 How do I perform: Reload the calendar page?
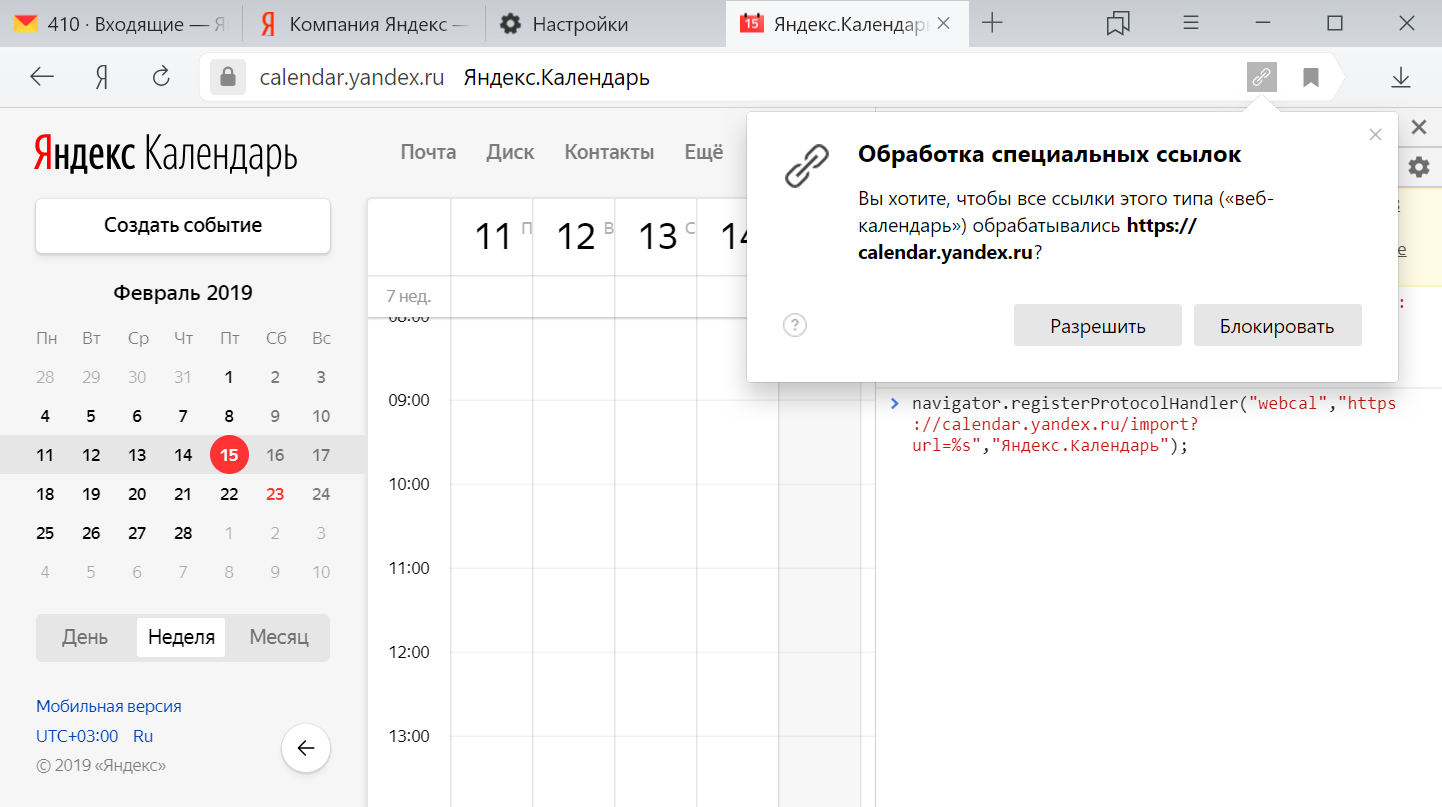(x=161, y=77)
